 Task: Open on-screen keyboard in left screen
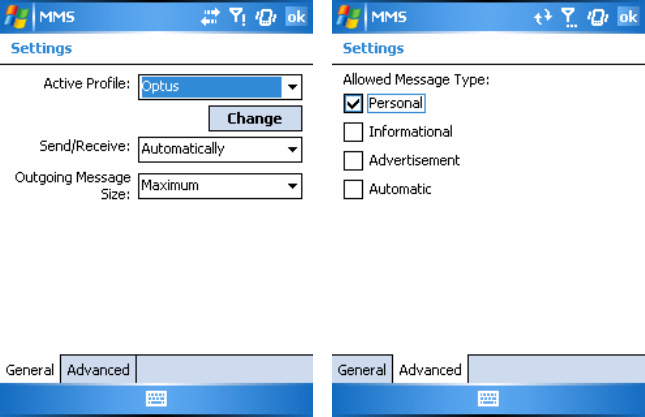pyautogui.click(x=156, y=398)
